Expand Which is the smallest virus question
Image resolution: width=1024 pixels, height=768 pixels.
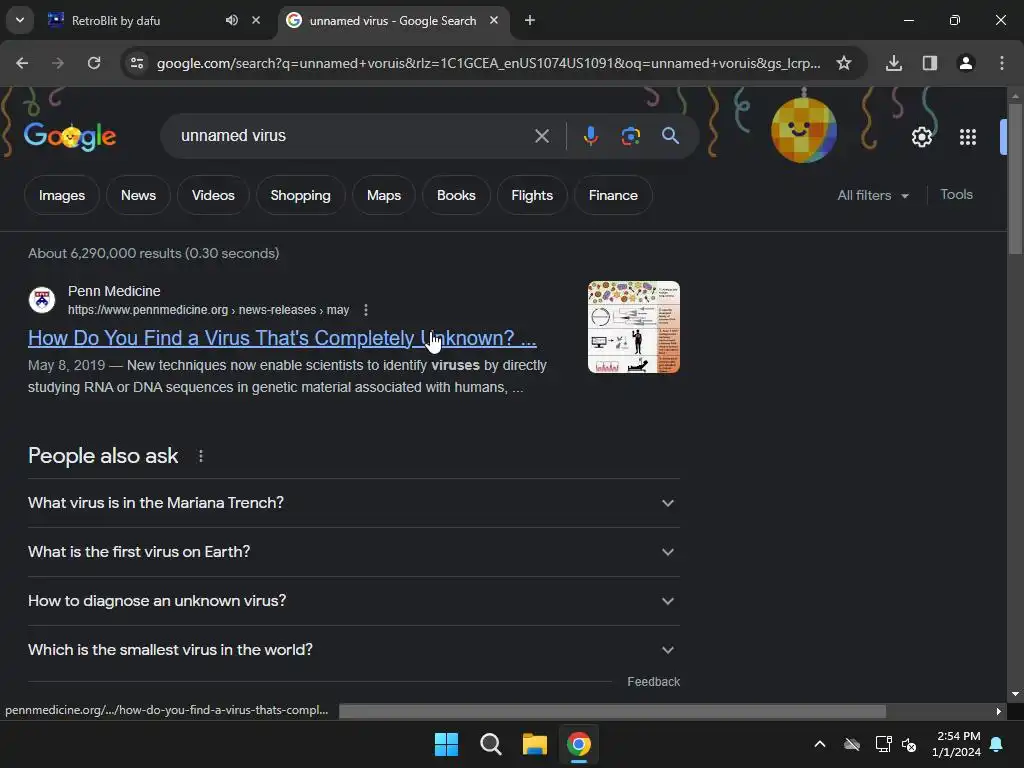354,650
